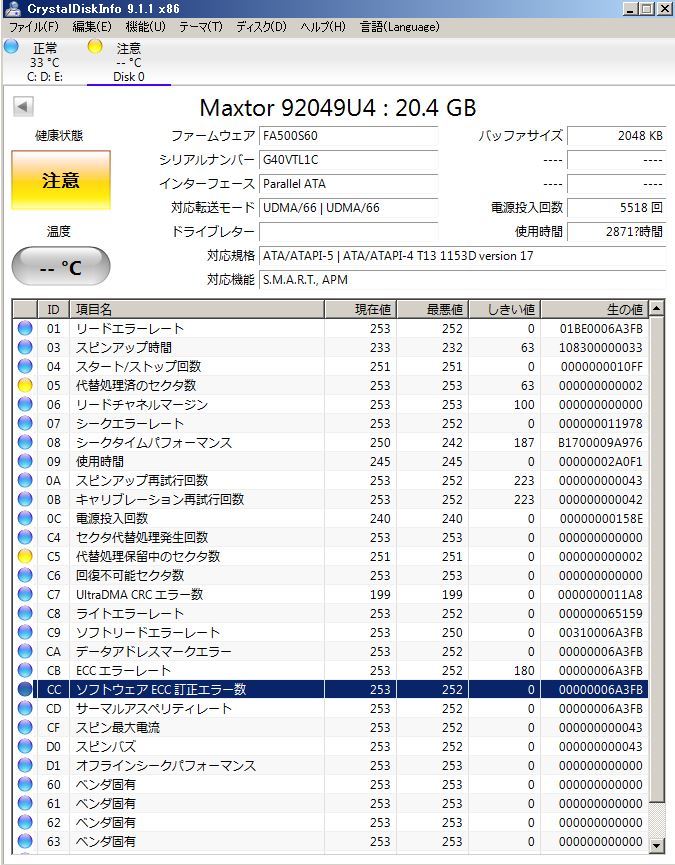
Task: Click status icon of row CB ECCエラーレート
Action: click(25, 670)
